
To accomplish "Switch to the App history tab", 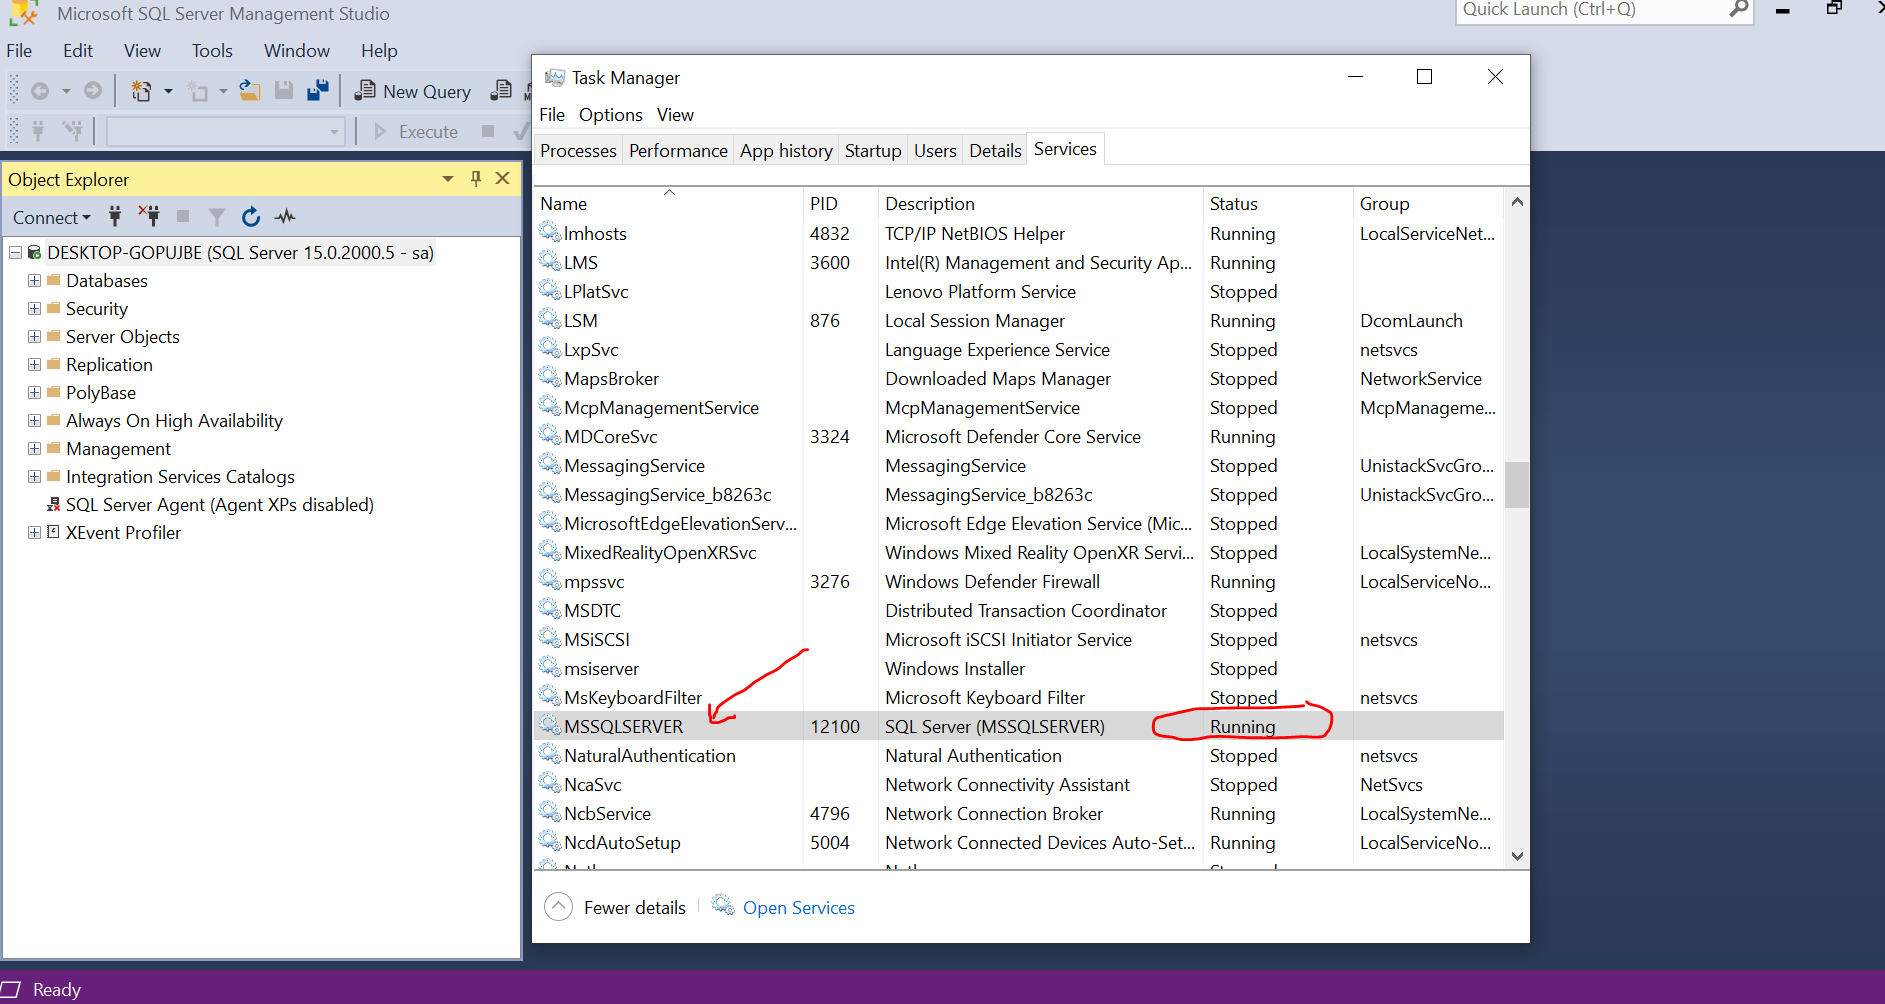I will coord(786,151).
